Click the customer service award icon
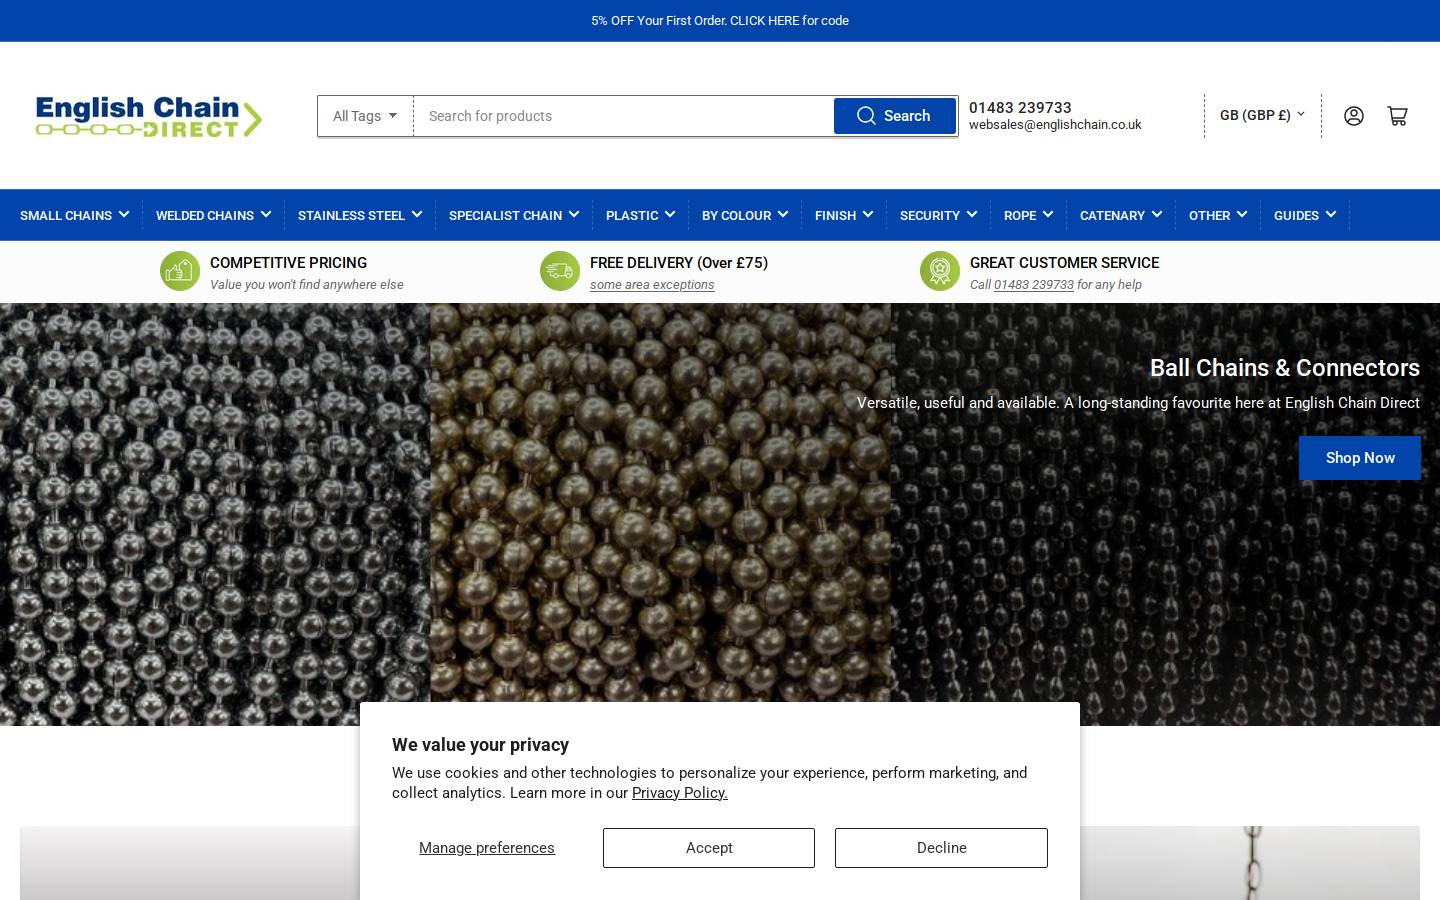 940,271
